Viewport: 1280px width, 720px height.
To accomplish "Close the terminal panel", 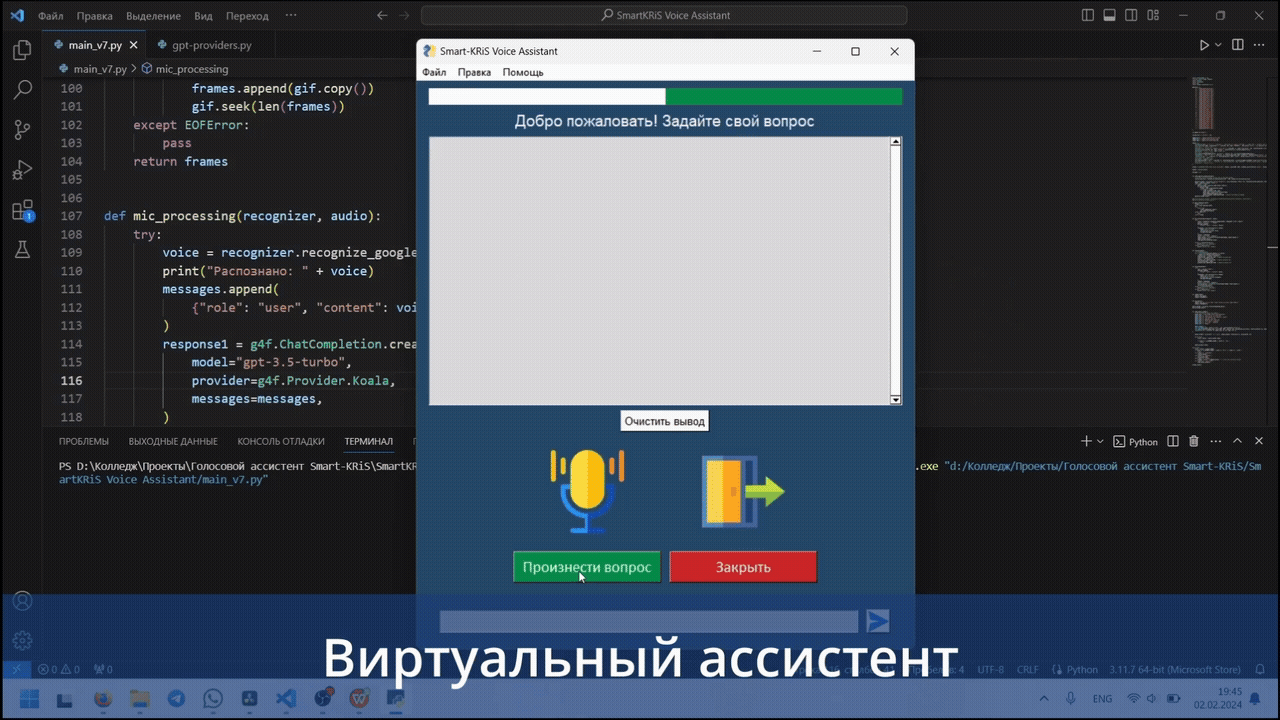I will [1259, 441].
